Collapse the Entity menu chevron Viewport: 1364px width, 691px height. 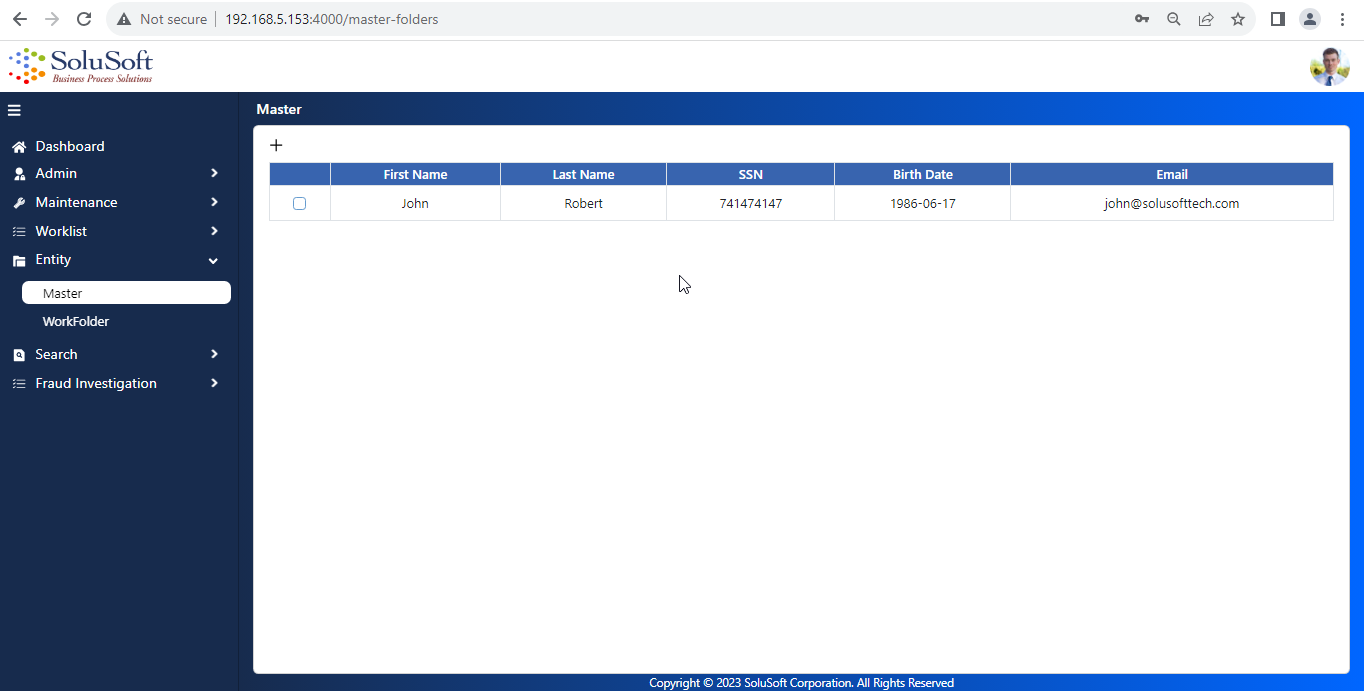tap(213, 260)
